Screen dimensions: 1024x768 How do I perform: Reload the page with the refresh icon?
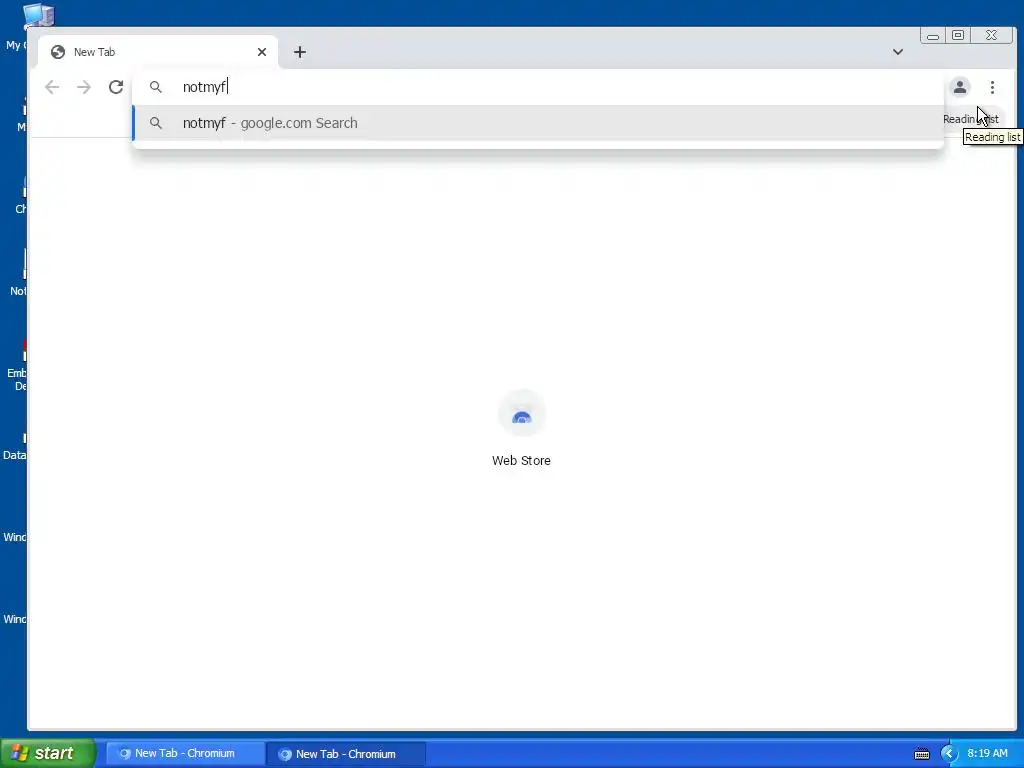coord(116,87)
